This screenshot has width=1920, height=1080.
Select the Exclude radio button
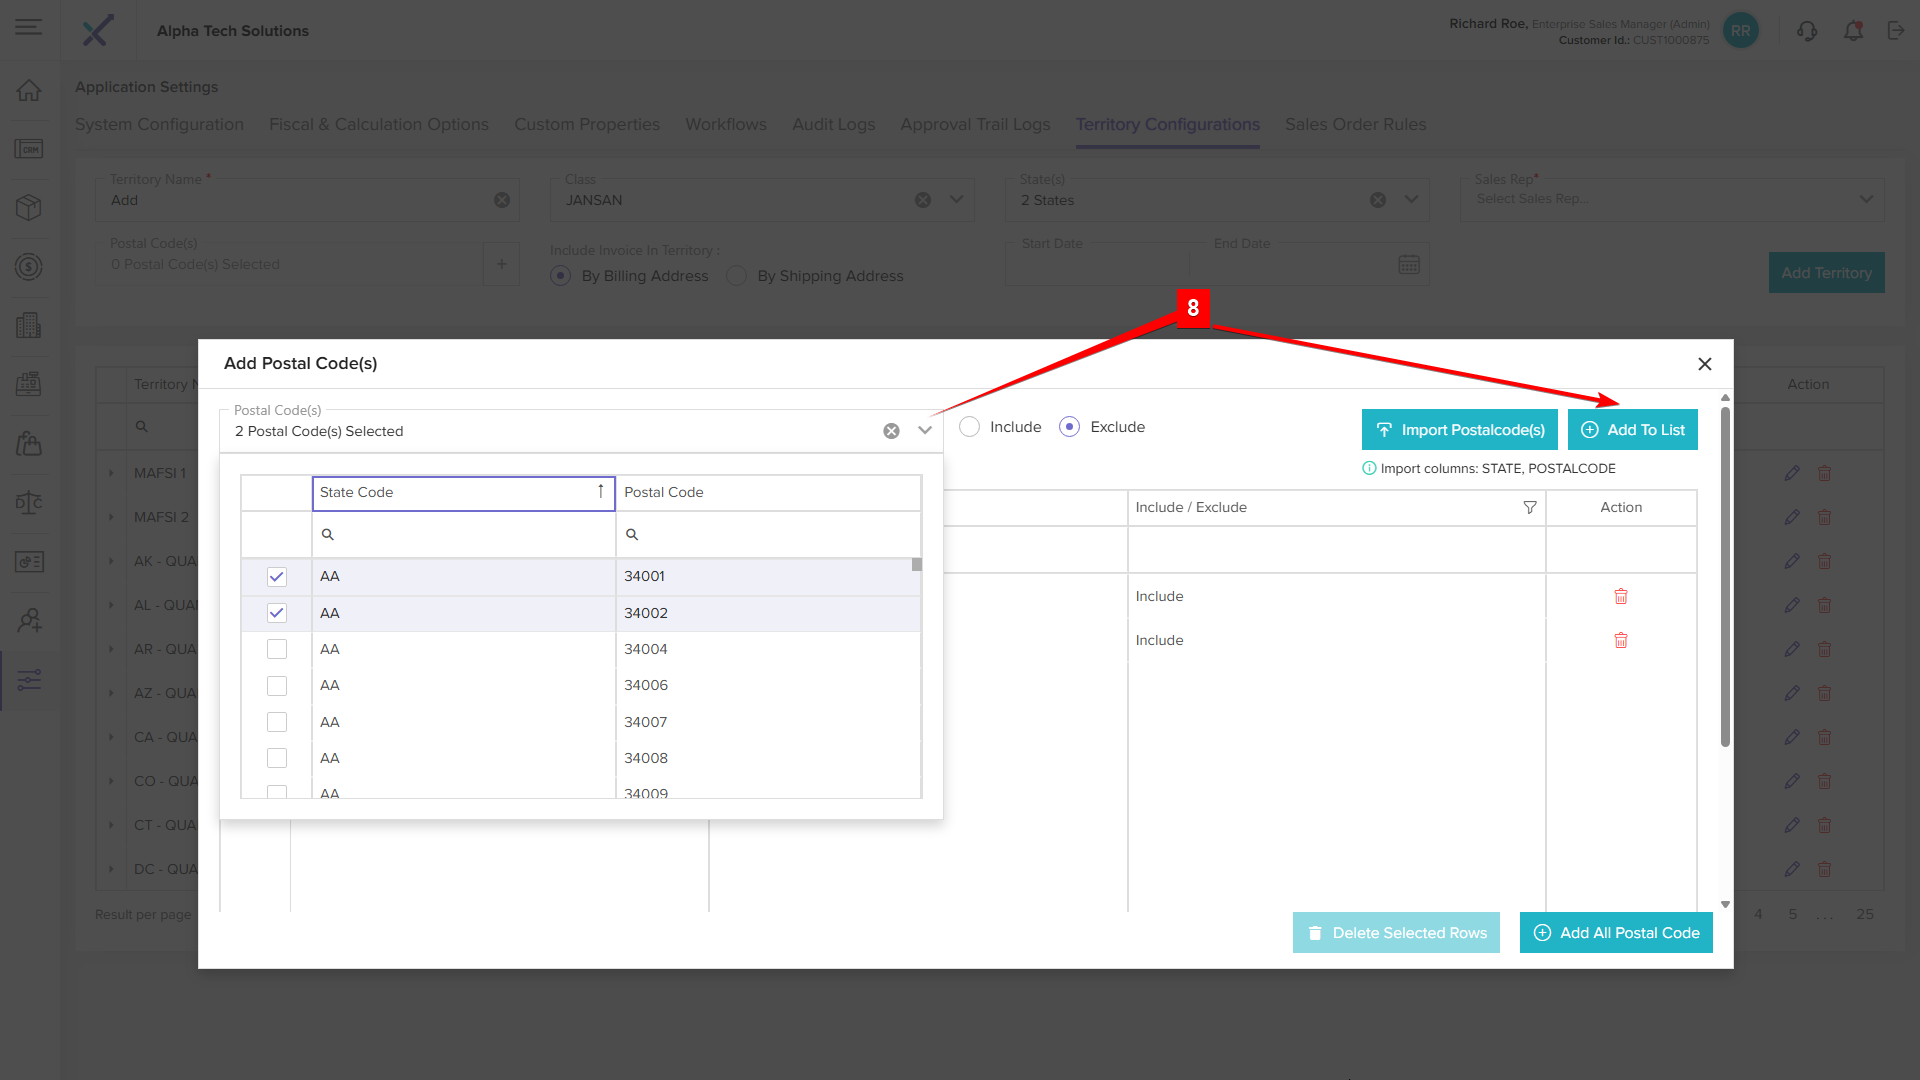(x=1069, y=427)
